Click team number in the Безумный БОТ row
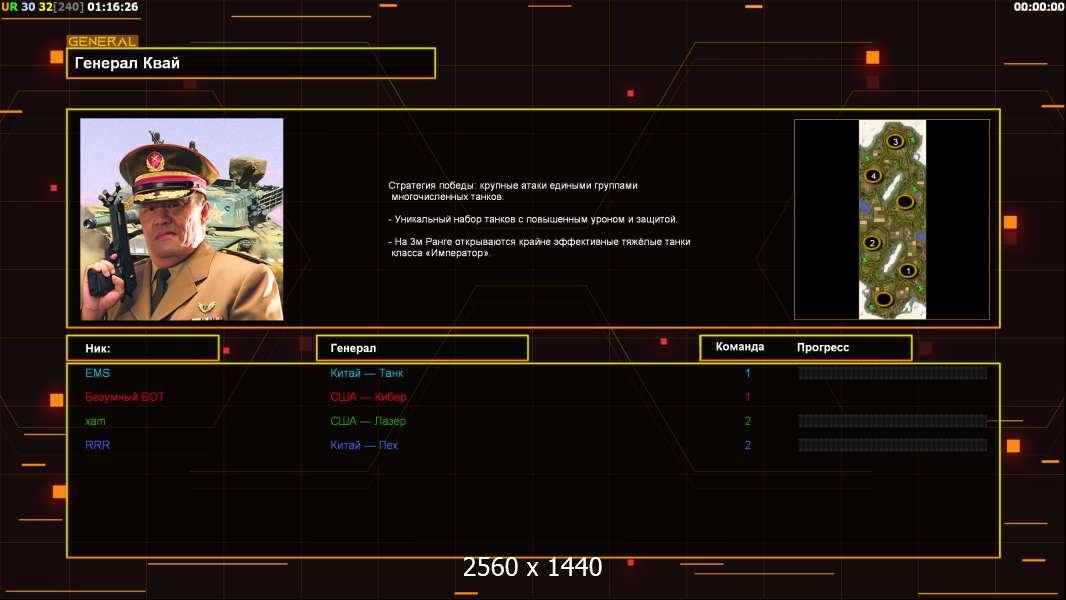The image size is (1066, 600). tap(748, 397)
